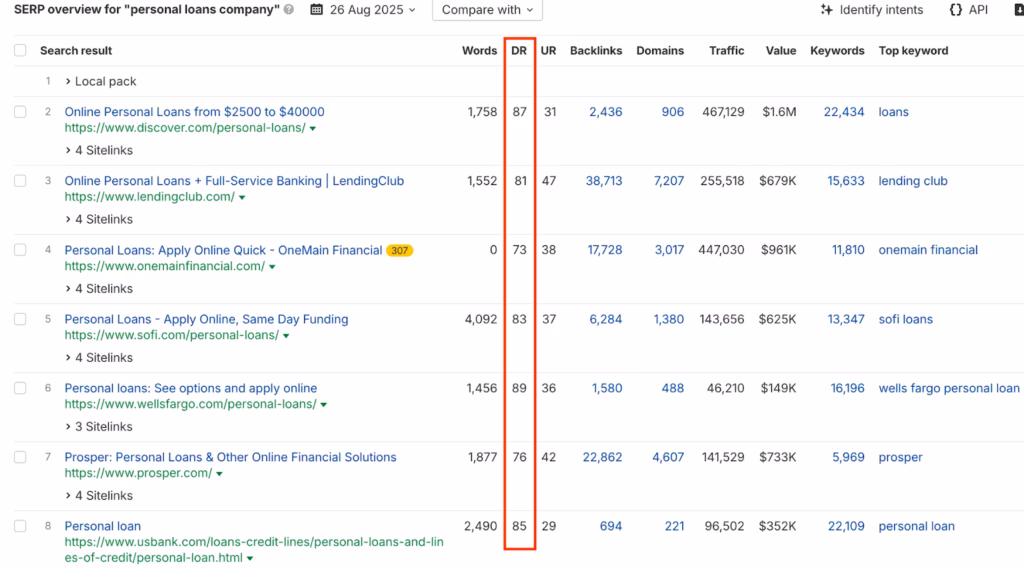Toggle the select-all checkbox in table header
This screenshot has height=570, width=1024.
point(20,50)
